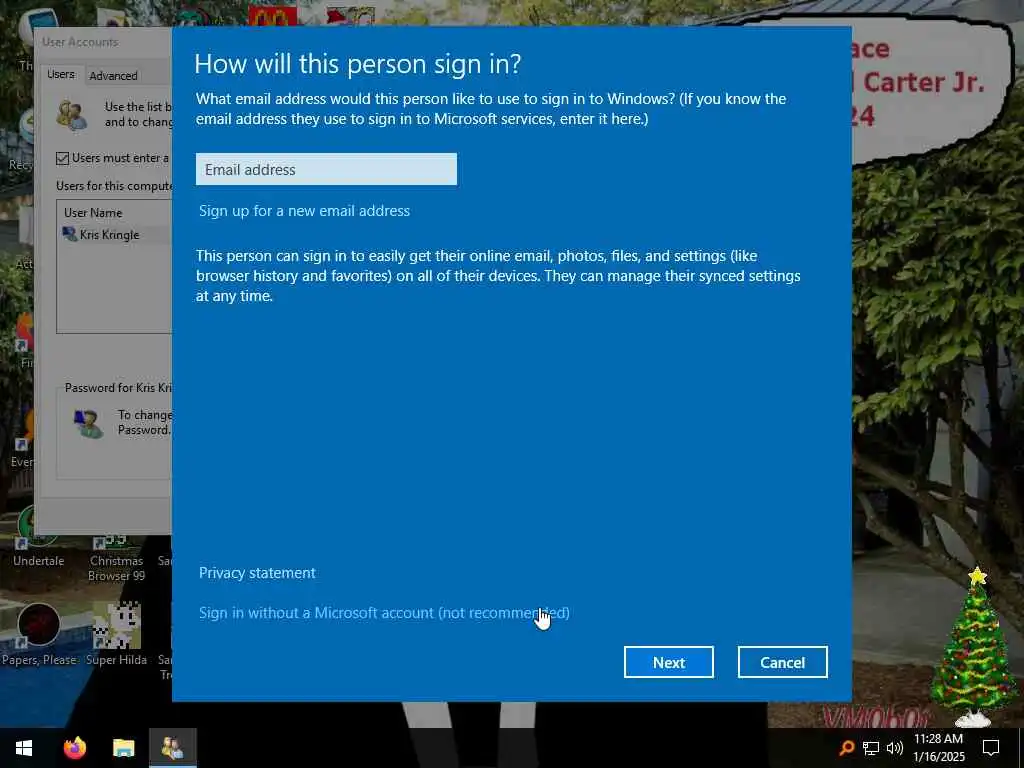Open the Papers, Please desktop icon
Screen dimensions: 1024x768
click(x=39, y=633)
